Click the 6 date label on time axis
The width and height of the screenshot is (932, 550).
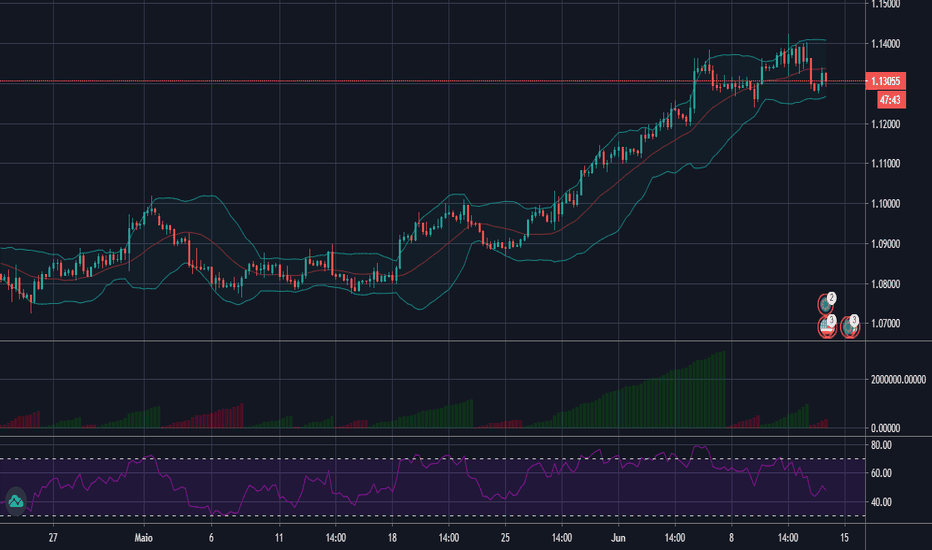click(x=211, y=538)
